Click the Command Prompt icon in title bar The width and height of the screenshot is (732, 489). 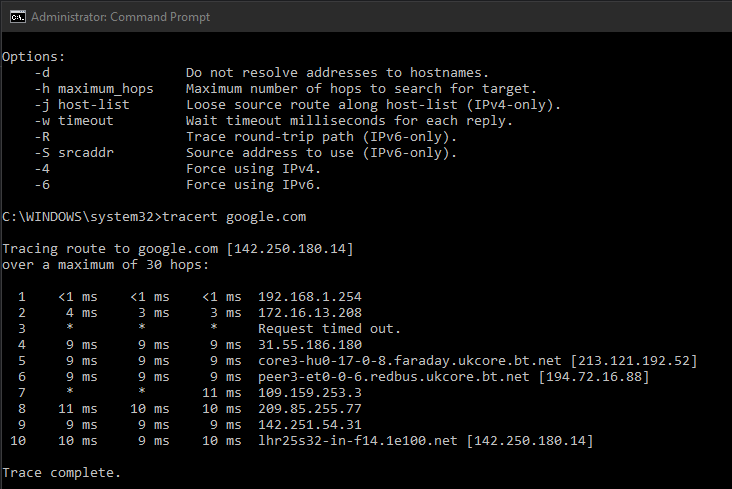(x=14, y=17)
